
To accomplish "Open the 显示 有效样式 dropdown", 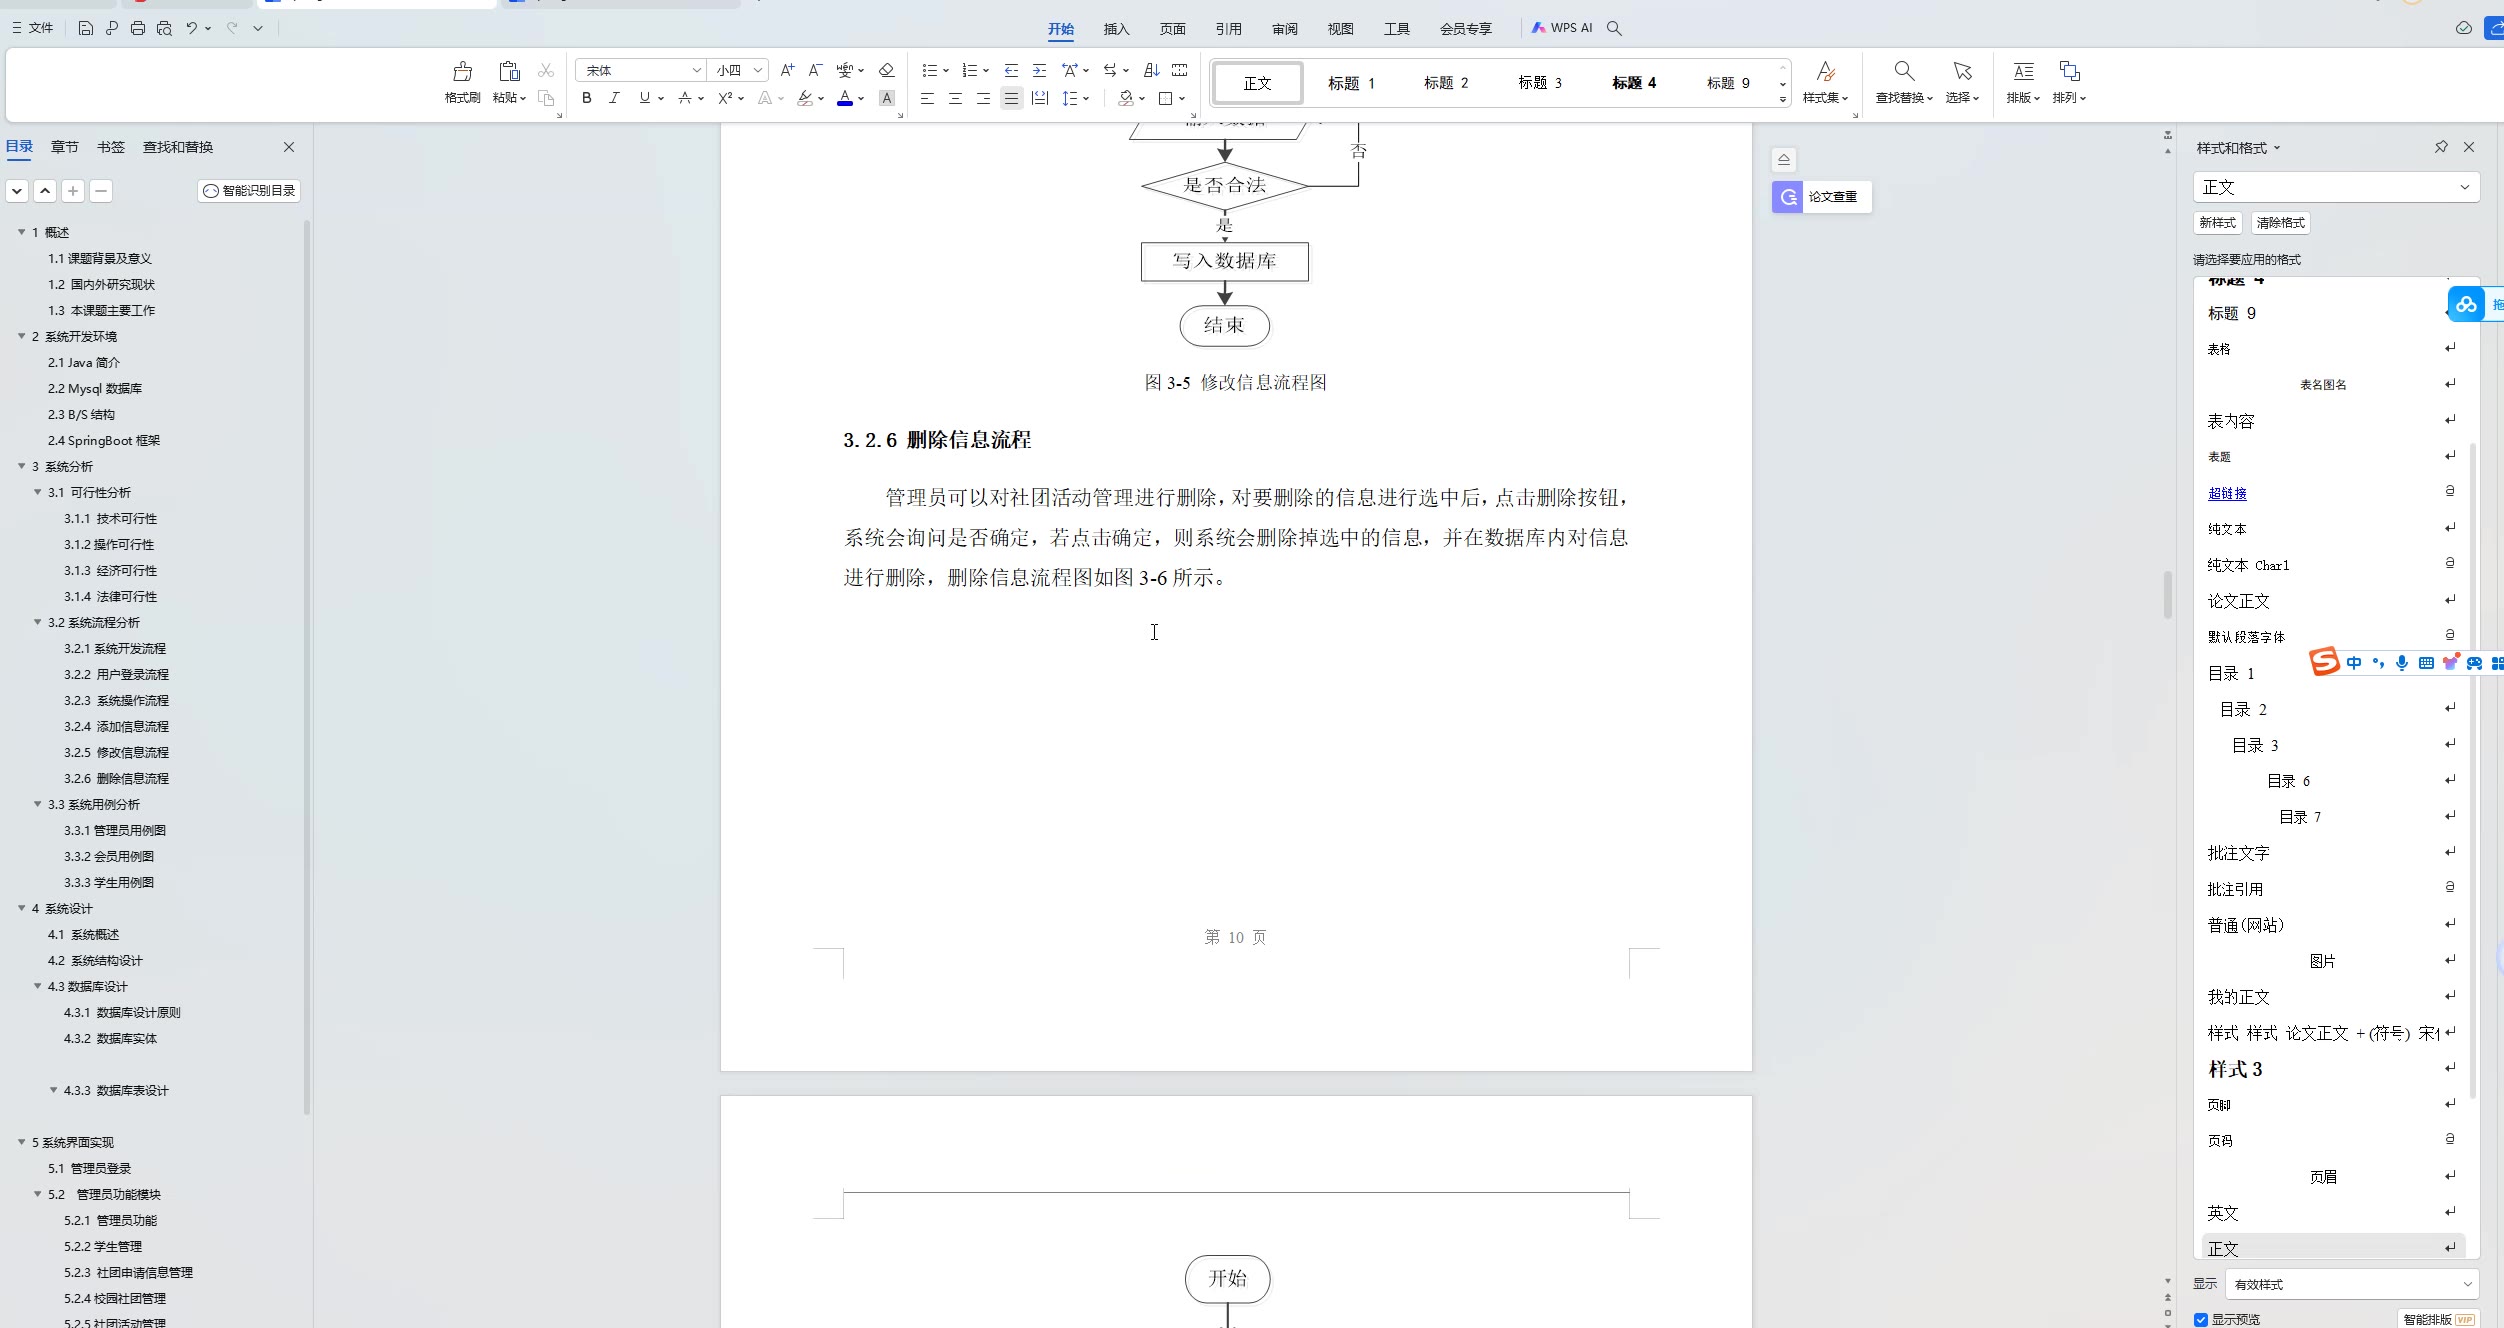I will pos(2351,1284).
